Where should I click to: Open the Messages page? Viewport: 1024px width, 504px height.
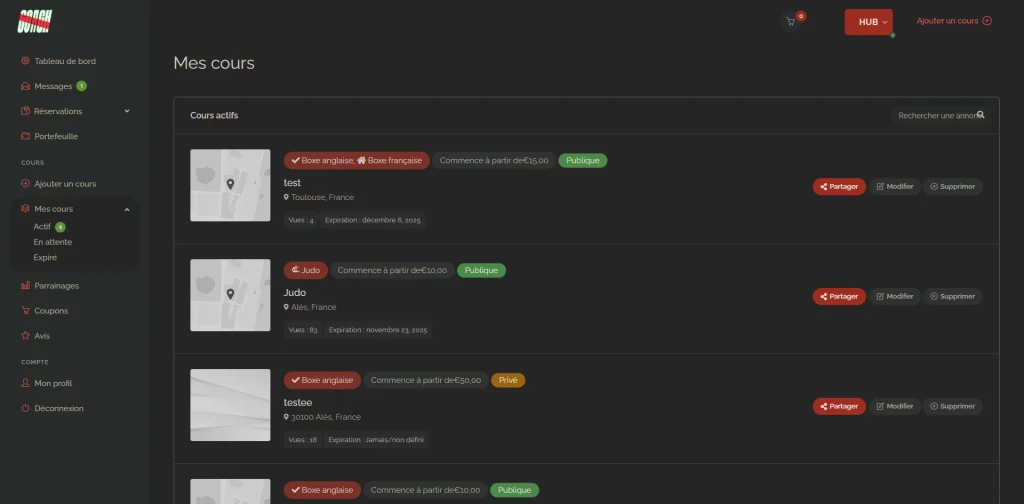[x=53, y=86]
